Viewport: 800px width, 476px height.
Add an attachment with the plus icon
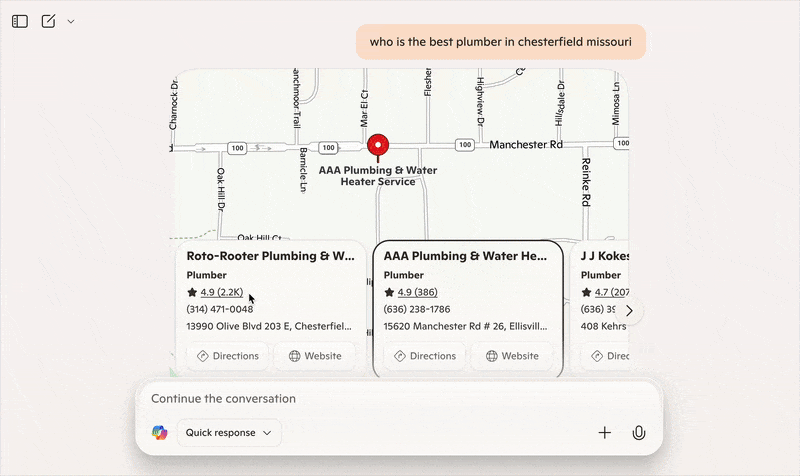(605, 433)
